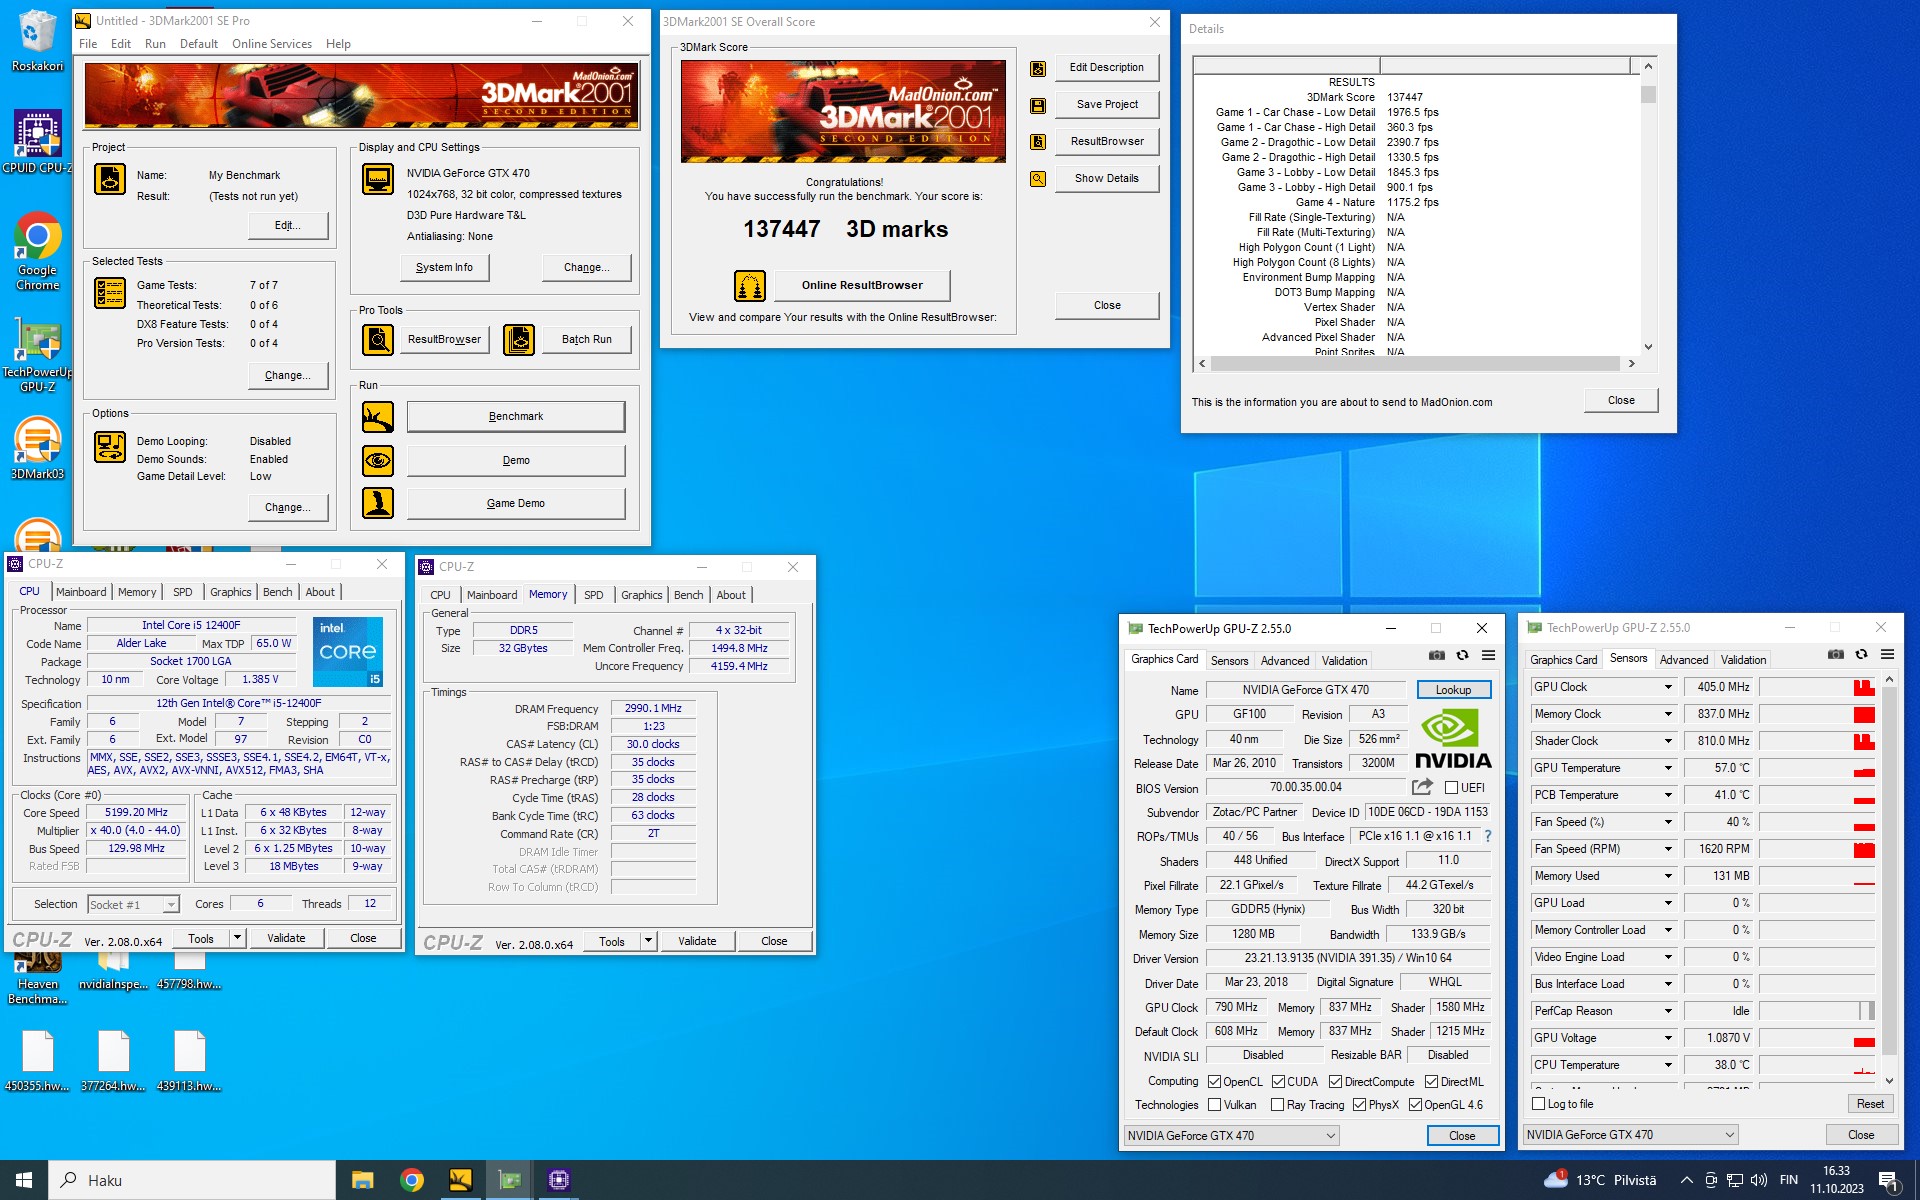Switch to Advanced tab in GPU-Z Graphics Card window

[x=1285, y=661]
